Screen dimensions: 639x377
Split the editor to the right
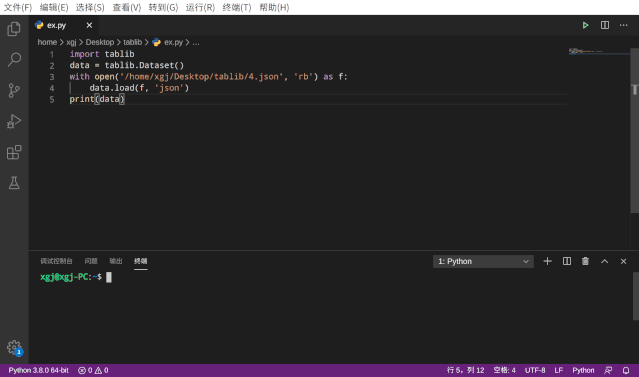(x=605, y=25)
